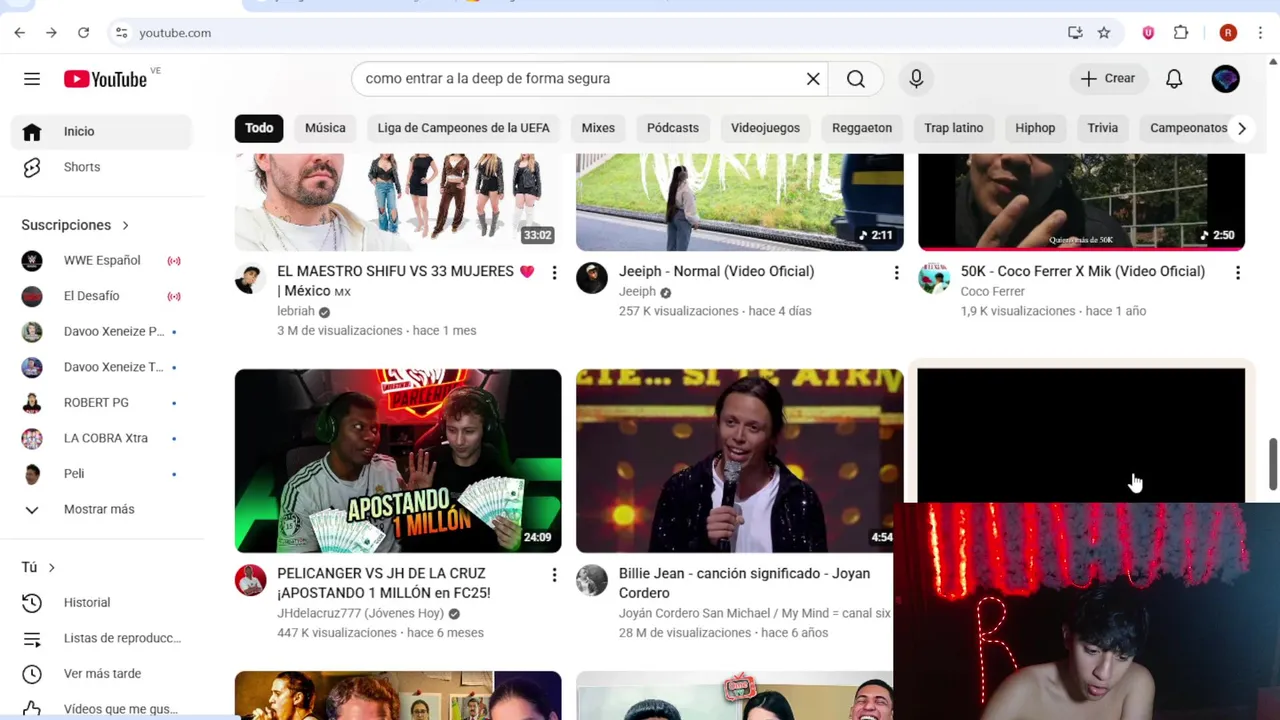Open the lebriah channel avatar
Viewport: 1280px width, 720px height.
point(250,278)
